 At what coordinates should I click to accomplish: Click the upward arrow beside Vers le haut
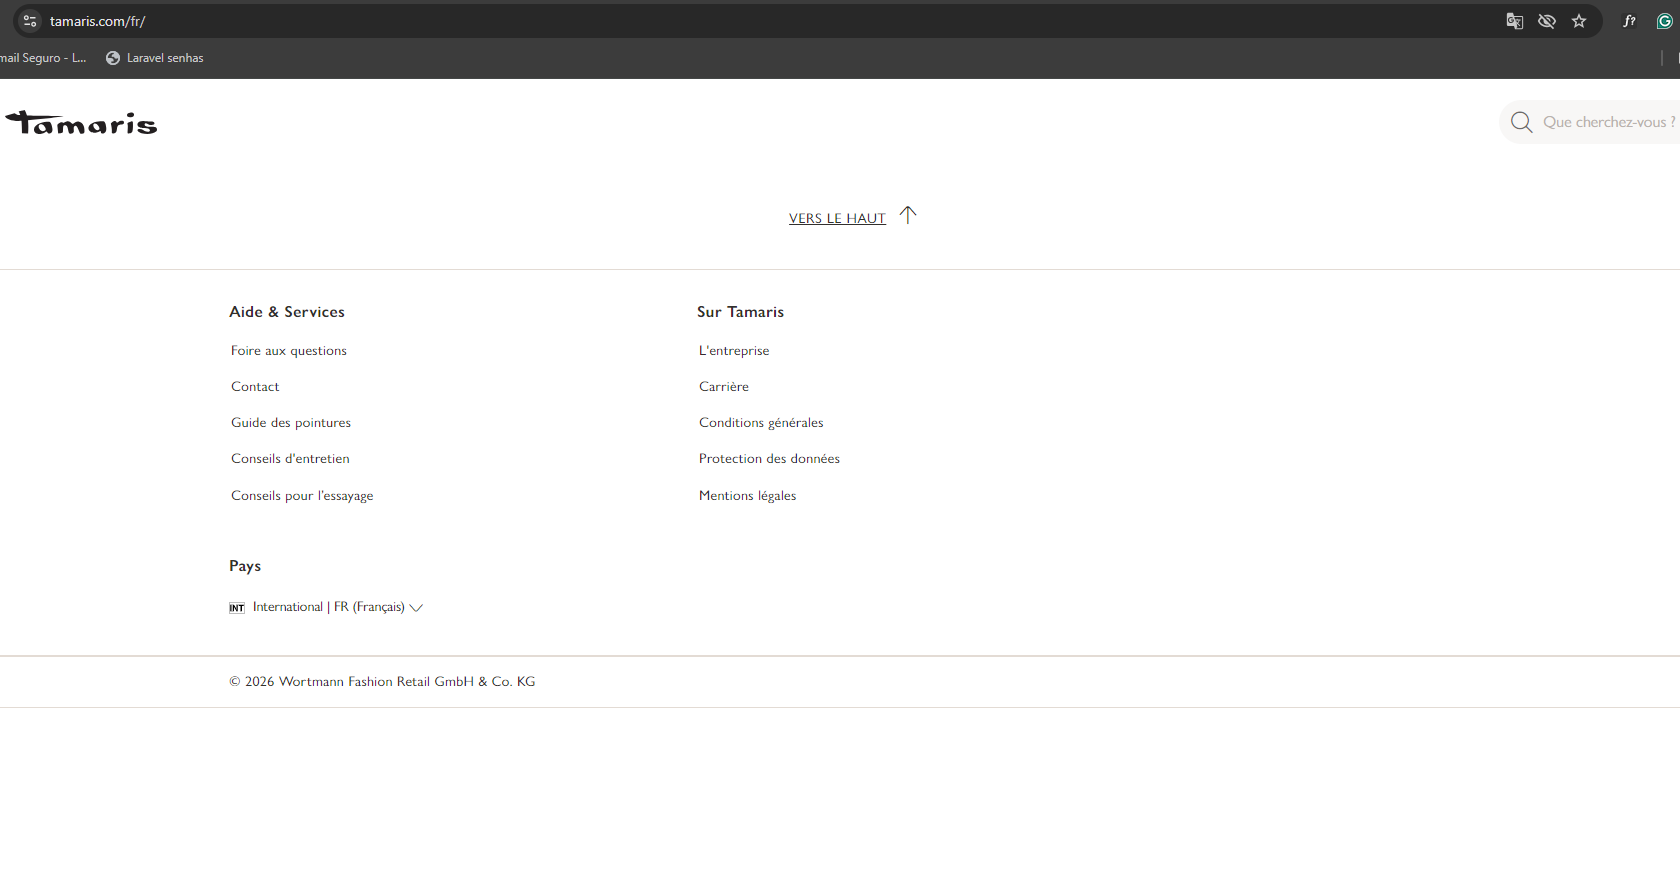[x=908, y=215]
